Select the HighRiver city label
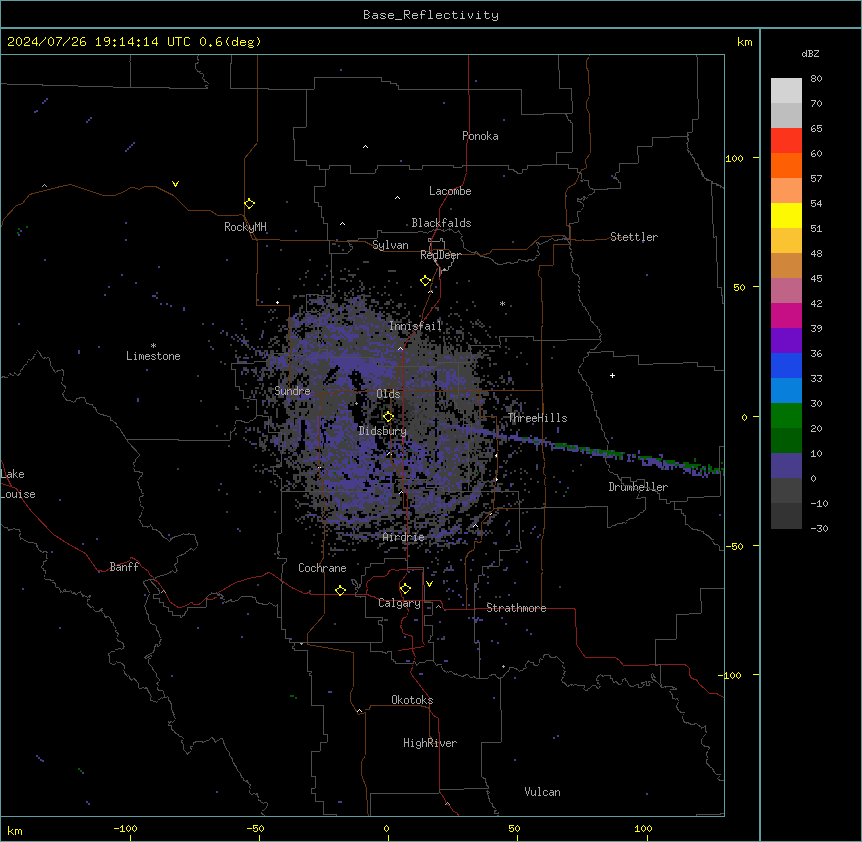The image size is (862, 842). 430,743
